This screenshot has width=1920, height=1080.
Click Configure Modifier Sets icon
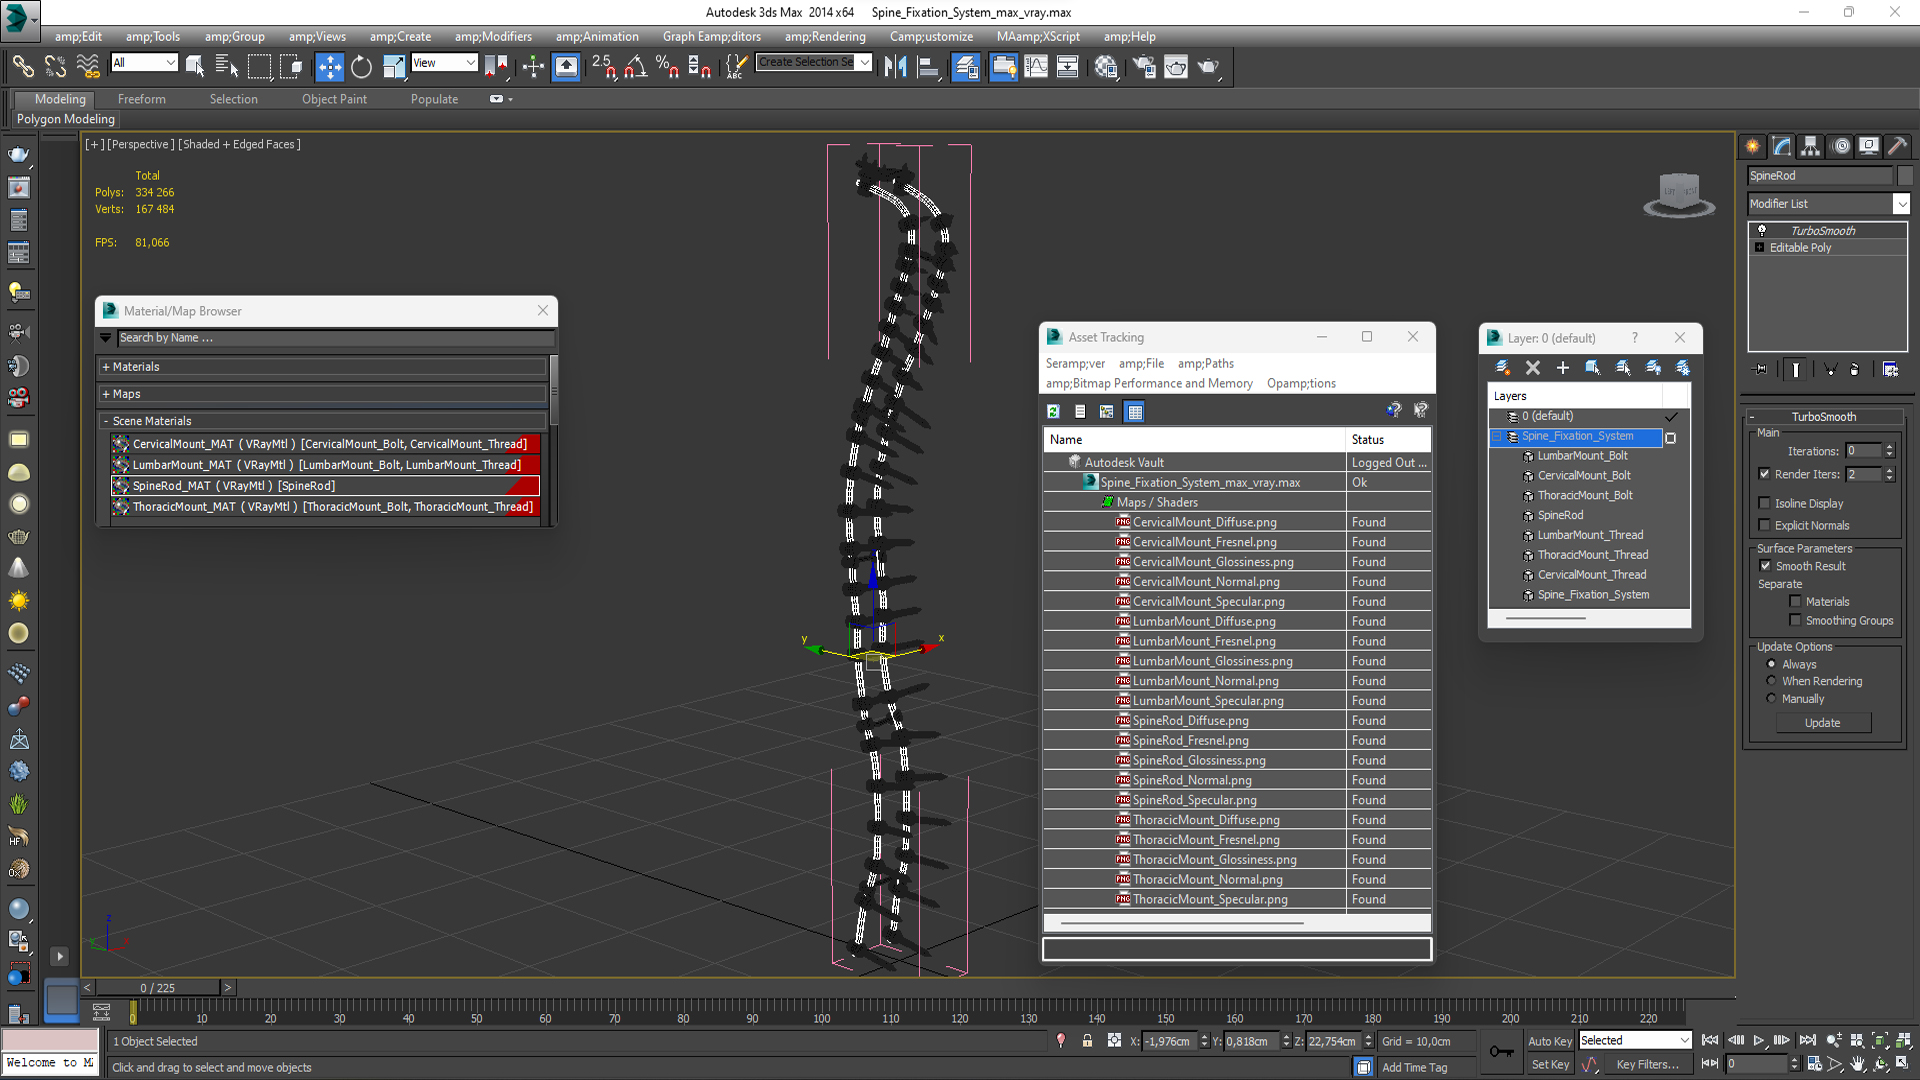(x=1890, y=369)
